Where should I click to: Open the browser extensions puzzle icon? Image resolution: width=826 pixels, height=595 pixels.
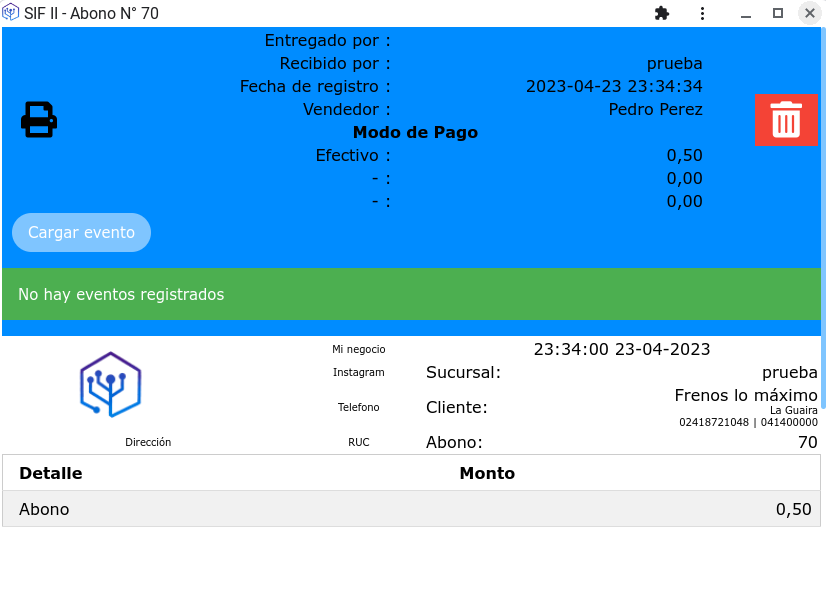662,13
